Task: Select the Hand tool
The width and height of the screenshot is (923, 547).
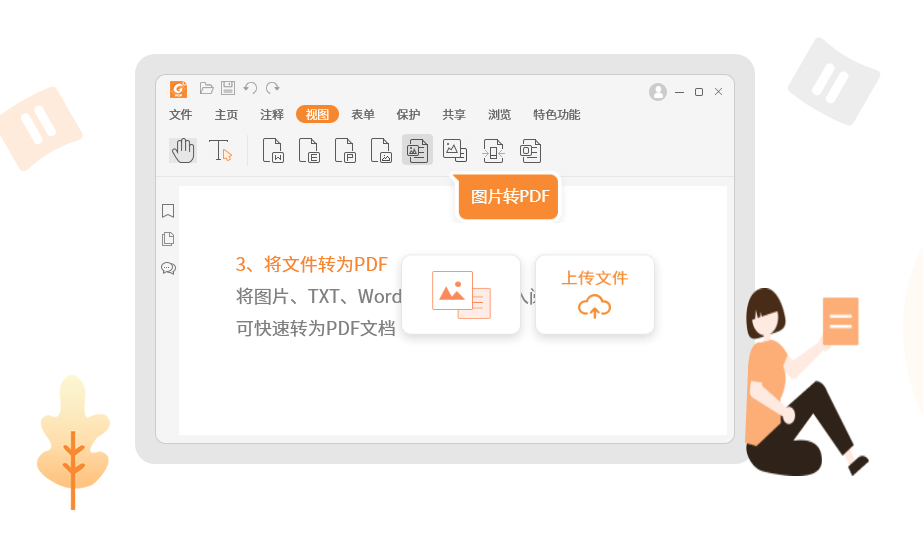Action: 183,151
